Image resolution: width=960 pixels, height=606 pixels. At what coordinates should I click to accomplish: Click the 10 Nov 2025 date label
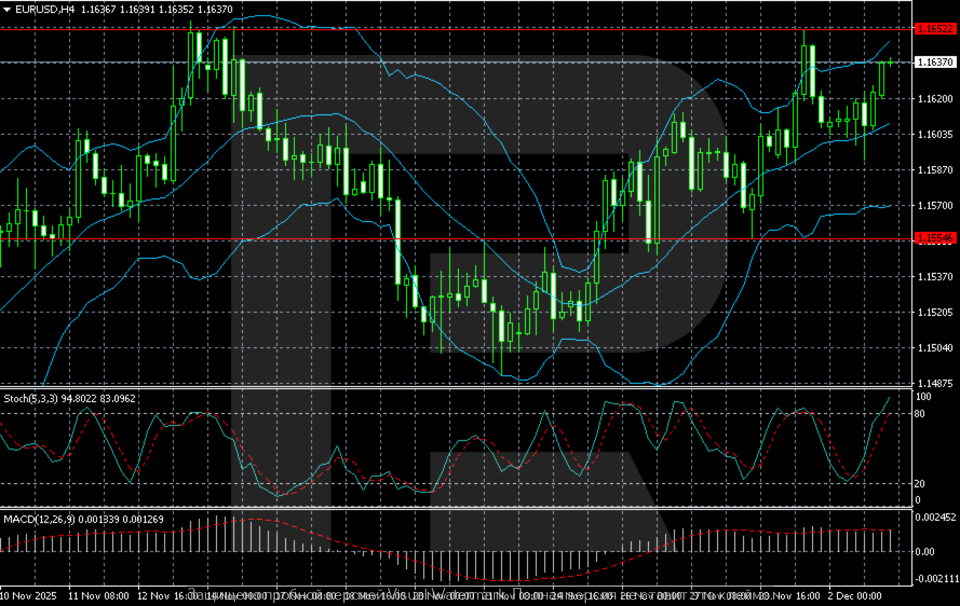(31, 596)
